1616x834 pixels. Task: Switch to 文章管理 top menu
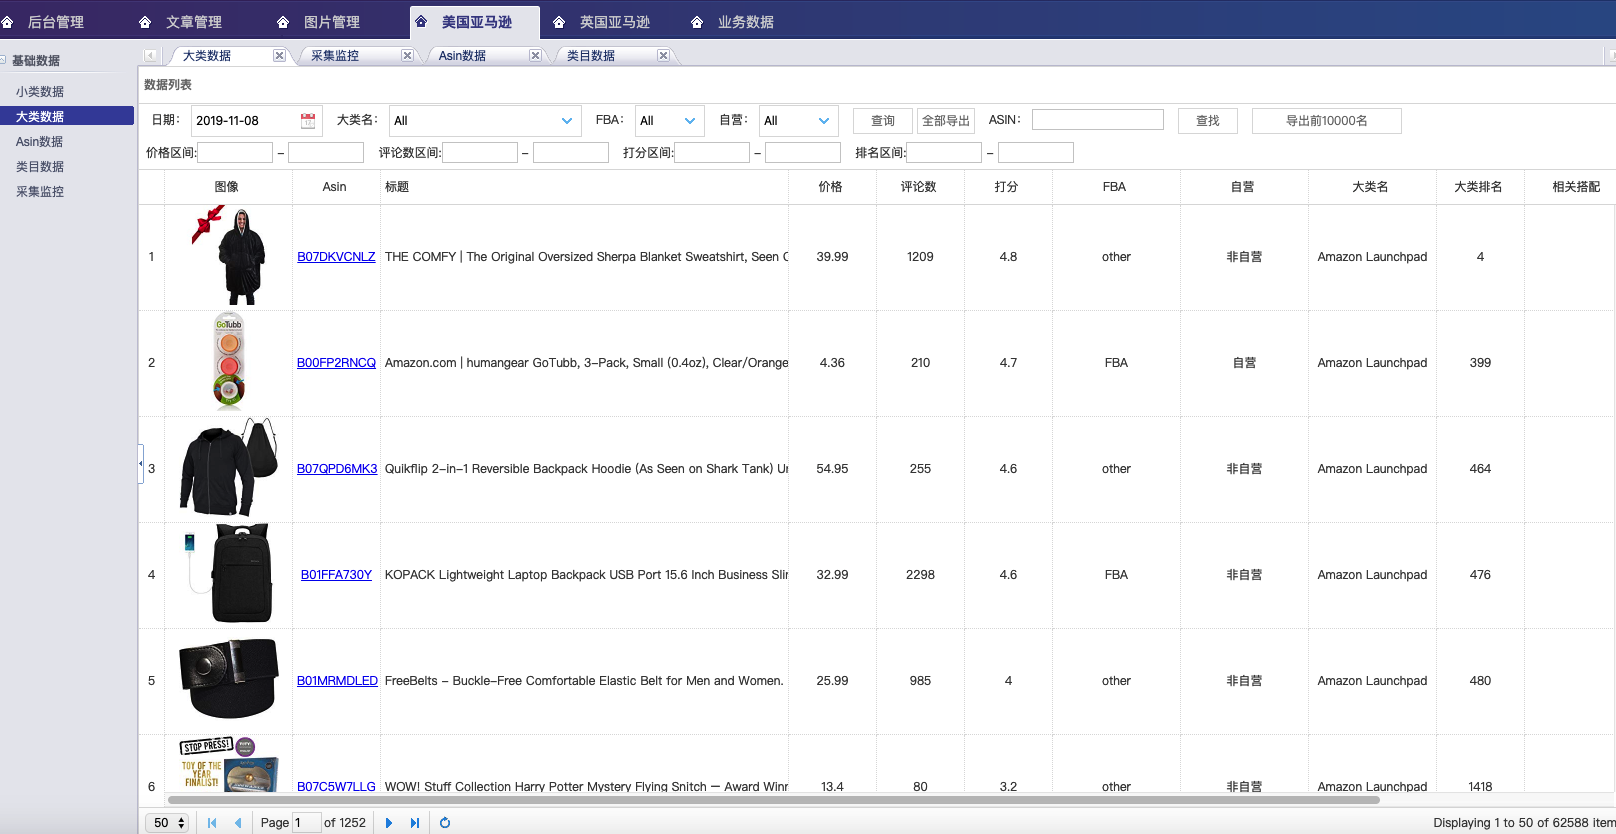[x=194, y=22]
